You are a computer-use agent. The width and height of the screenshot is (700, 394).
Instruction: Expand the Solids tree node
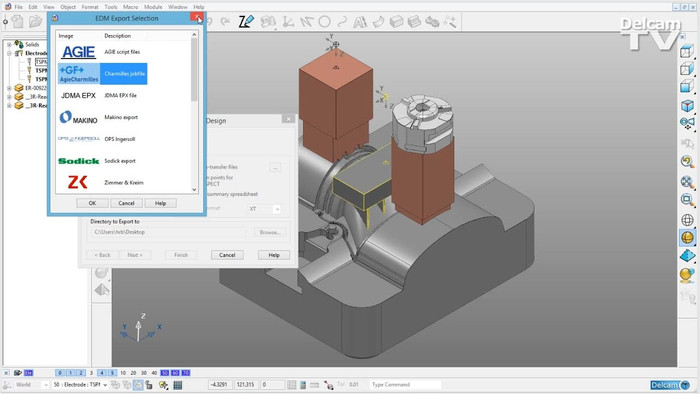pyautogui.click(x=9, y=45)
